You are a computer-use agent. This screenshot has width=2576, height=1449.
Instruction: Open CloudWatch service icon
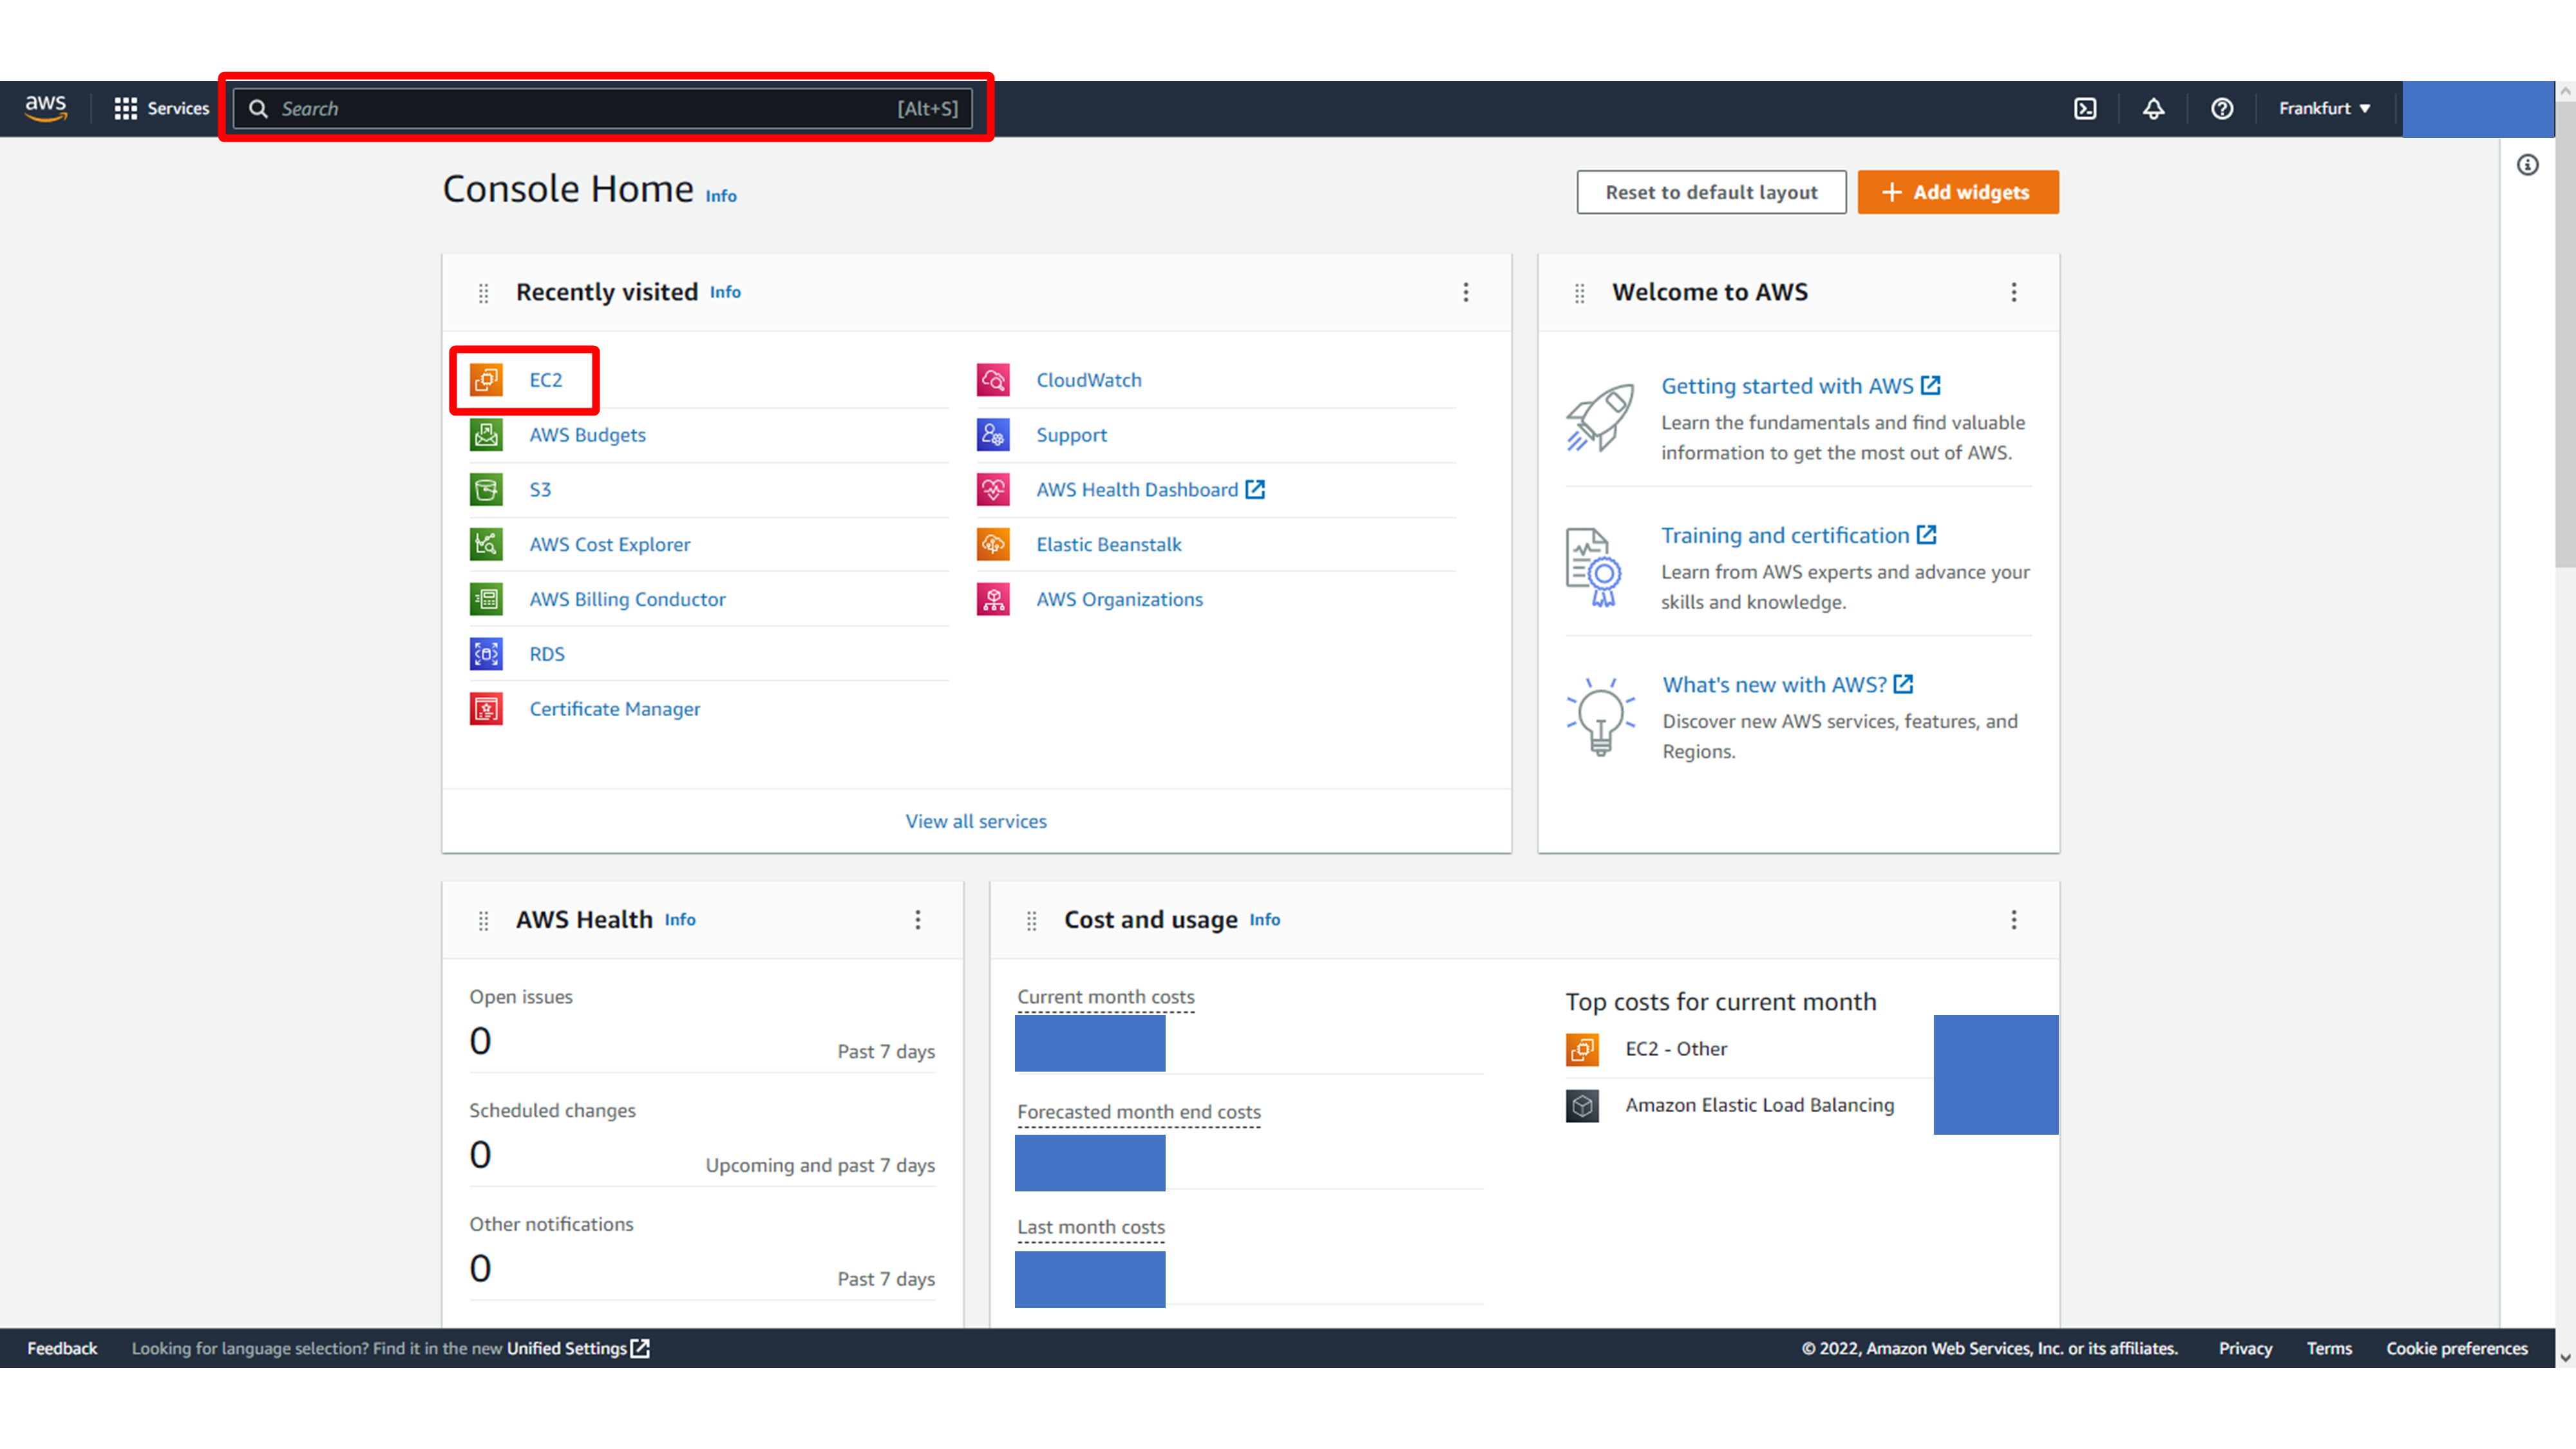(x=993, y=380)
